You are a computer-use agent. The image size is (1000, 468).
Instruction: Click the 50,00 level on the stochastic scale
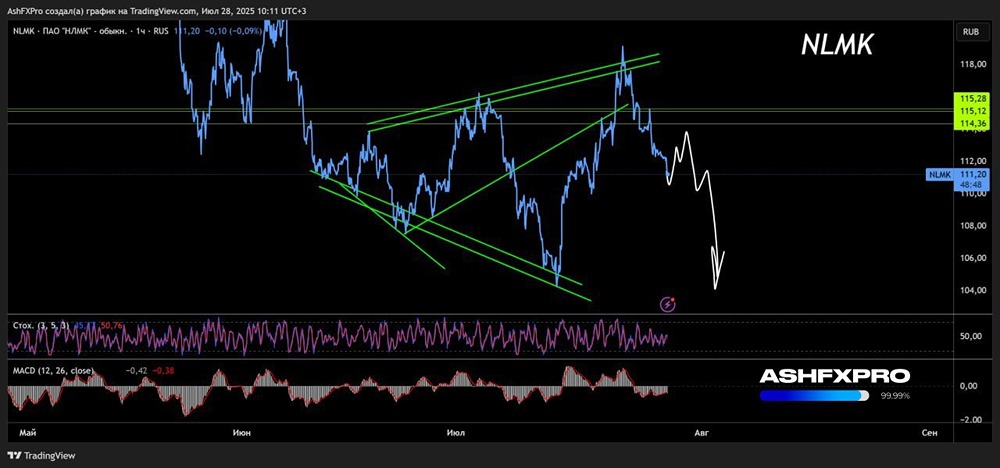tap(969, 336)
